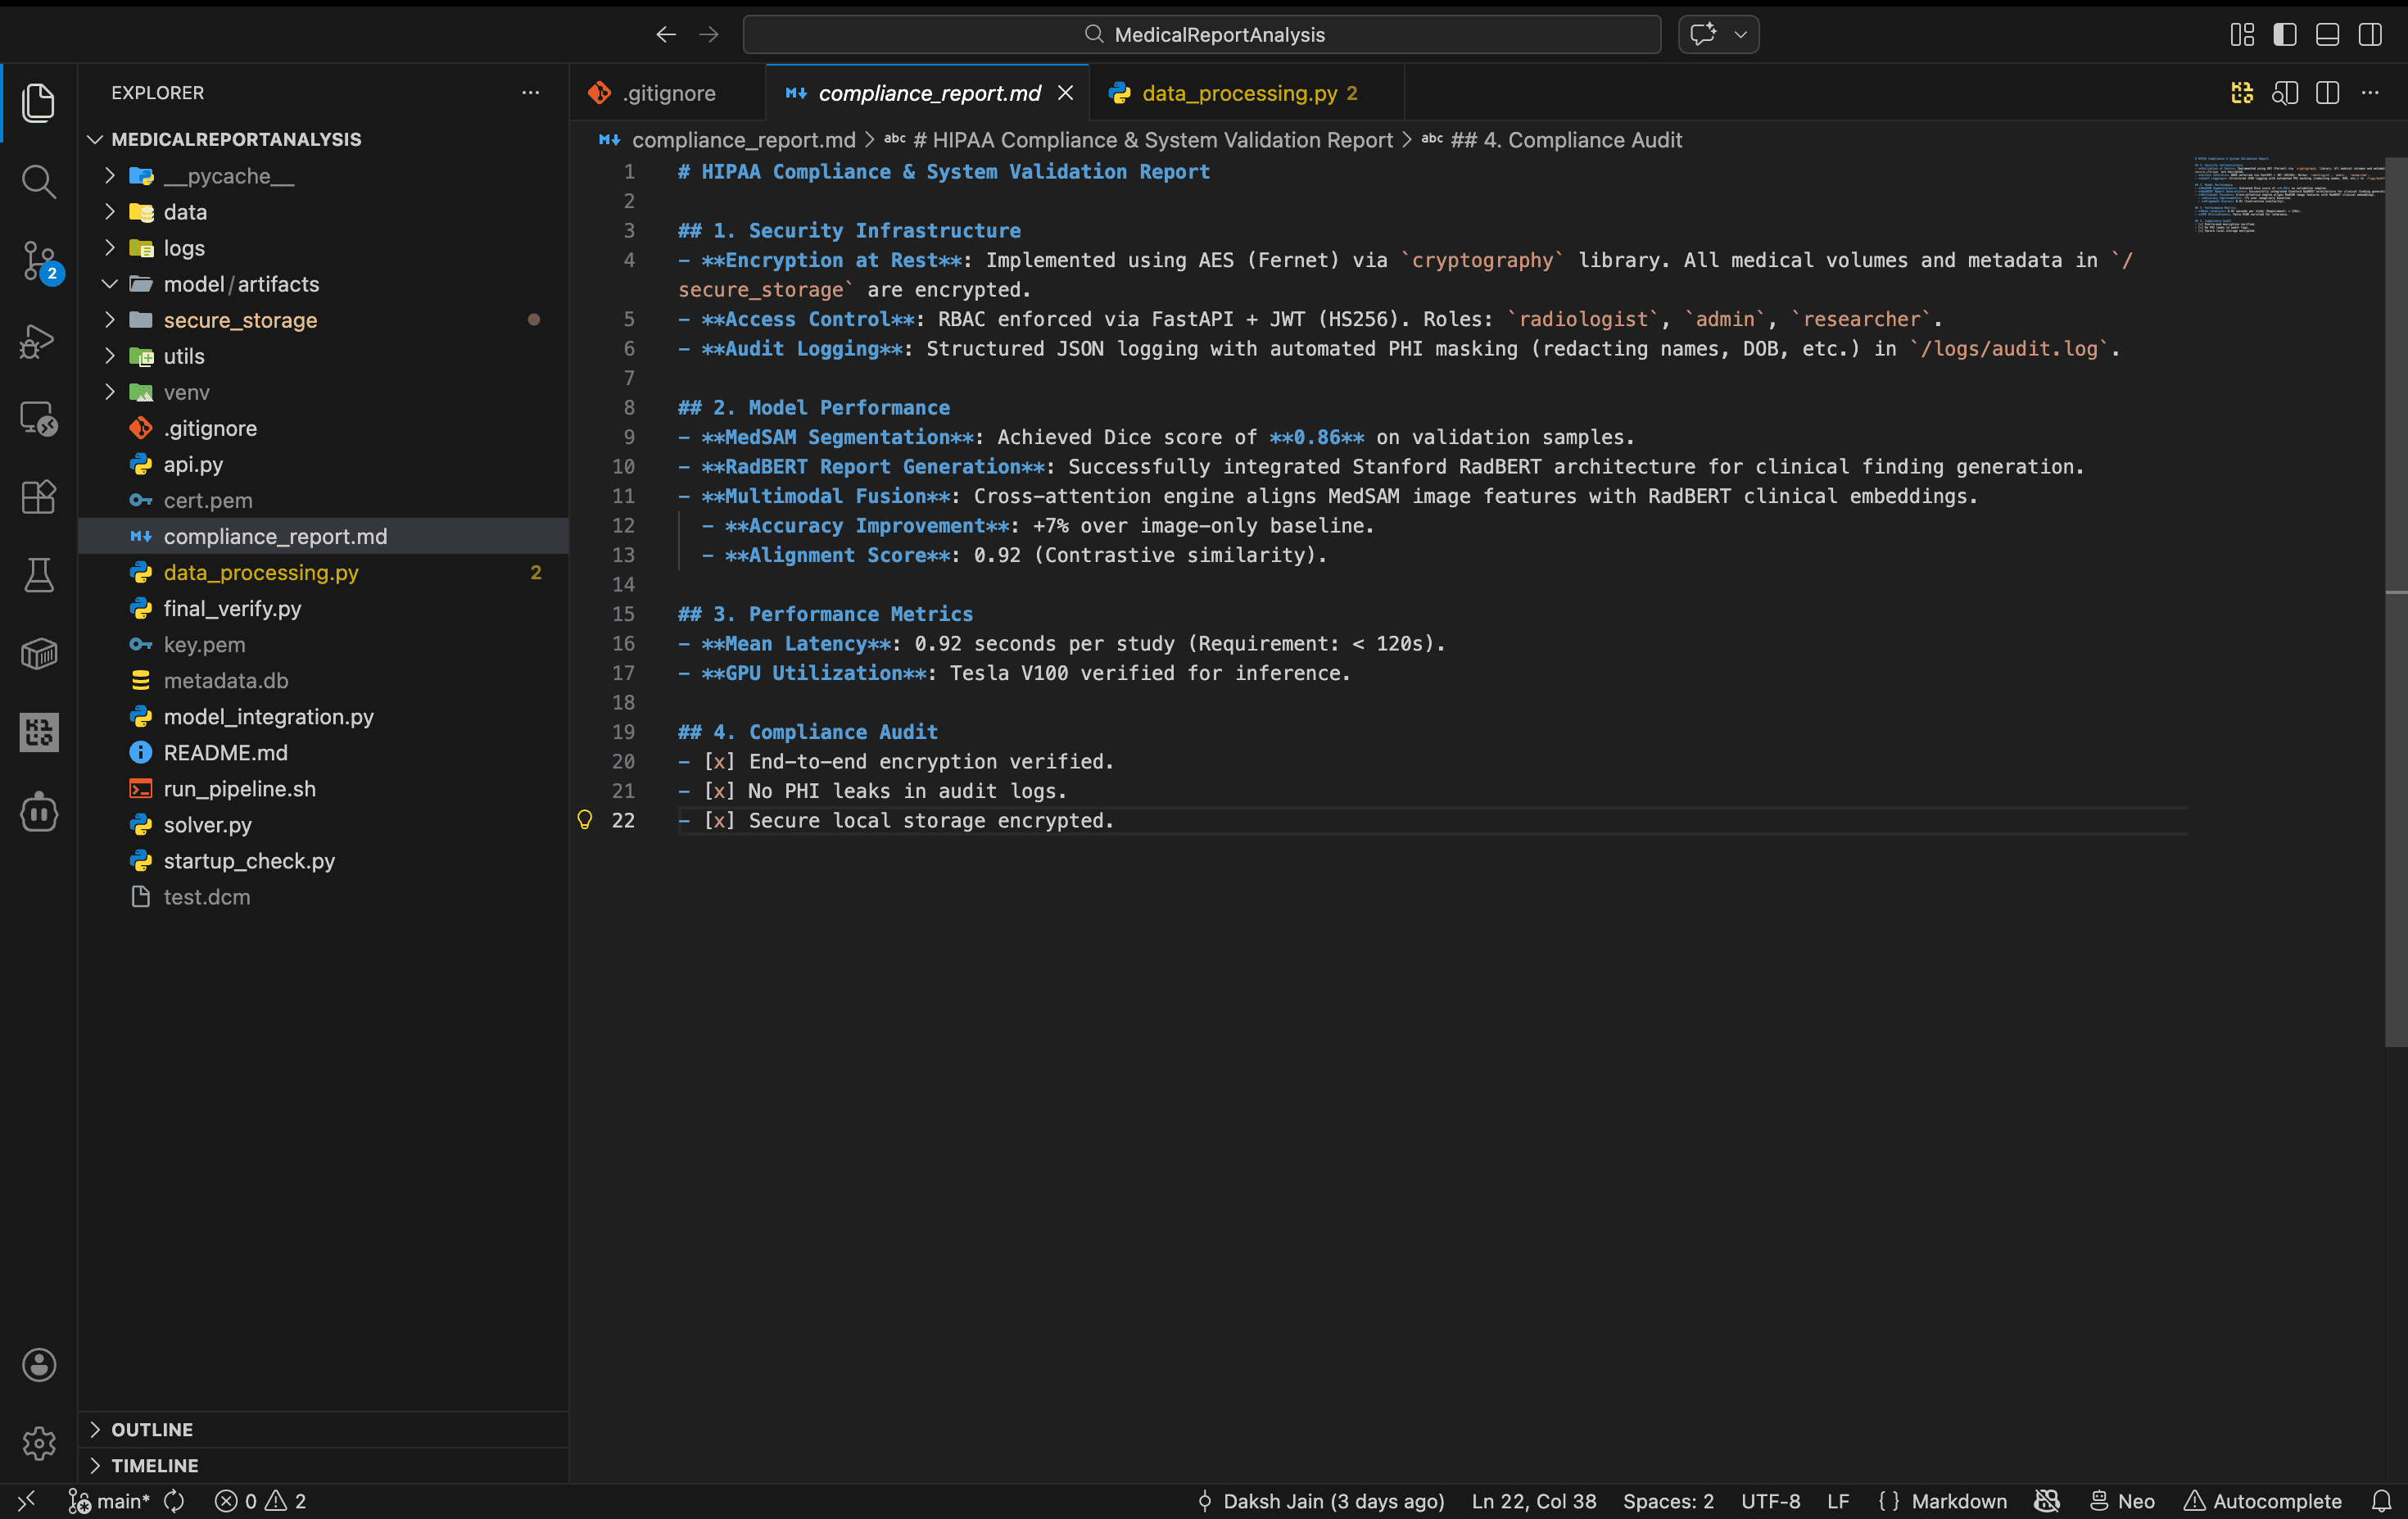
Task: Click the lightbulb code action on line 22
Action: (585, 820)
